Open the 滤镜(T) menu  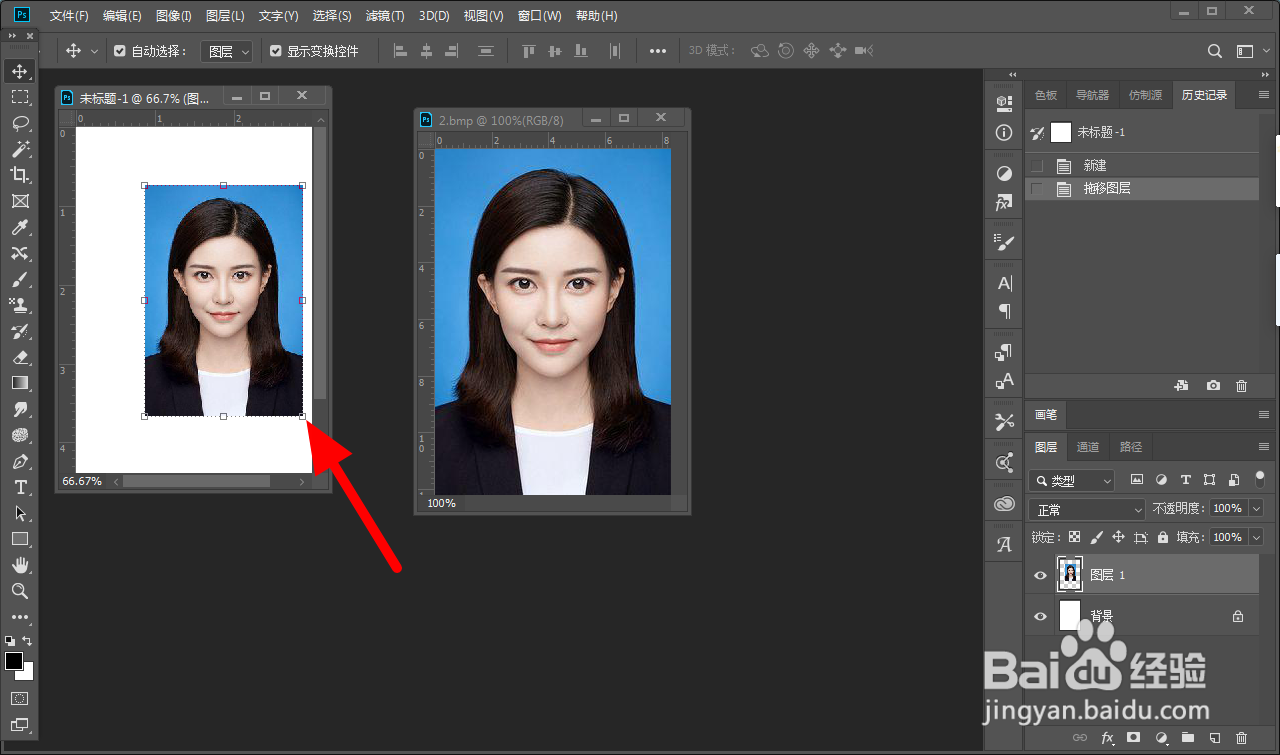tap(385, 16)
